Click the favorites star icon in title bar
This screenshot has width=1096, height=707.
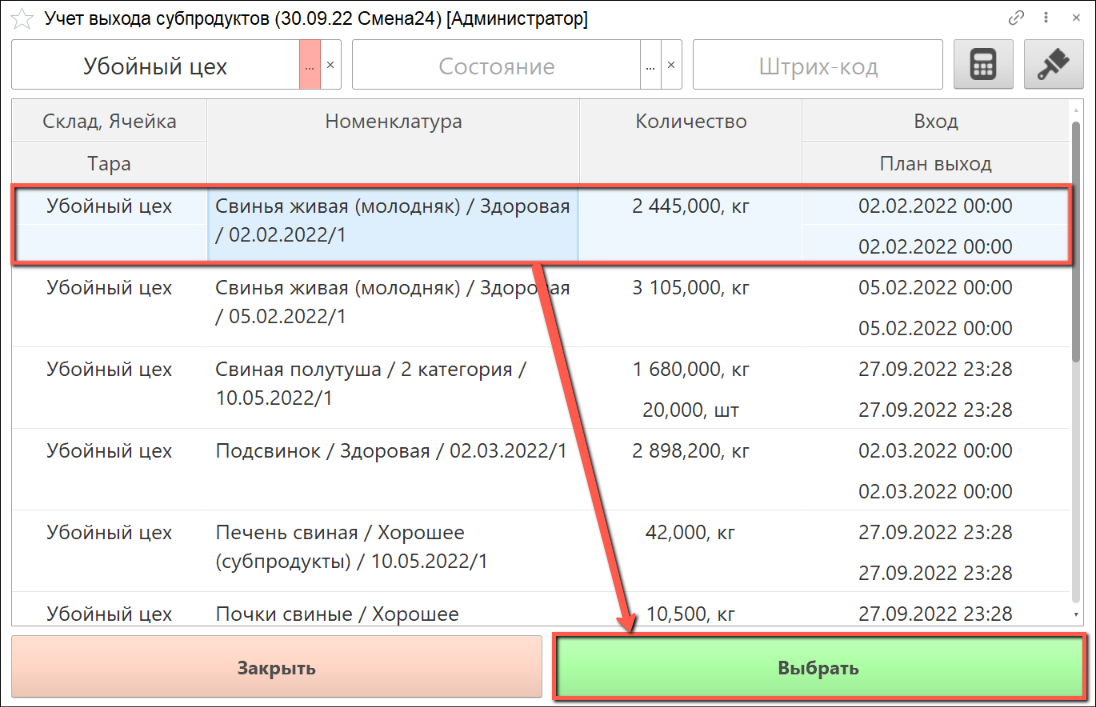[x=21, y=19]
